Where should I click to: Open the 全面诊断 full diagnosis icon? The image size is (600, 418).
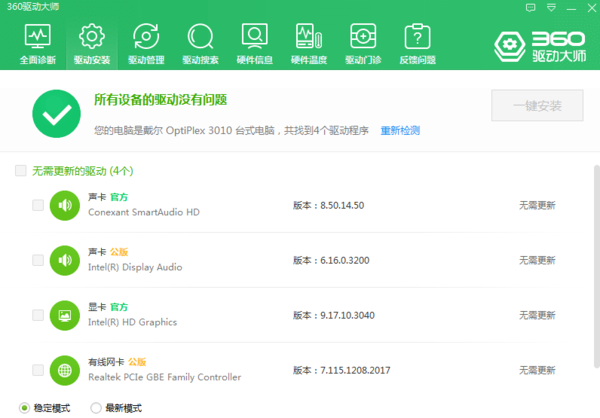pos(37,43)
